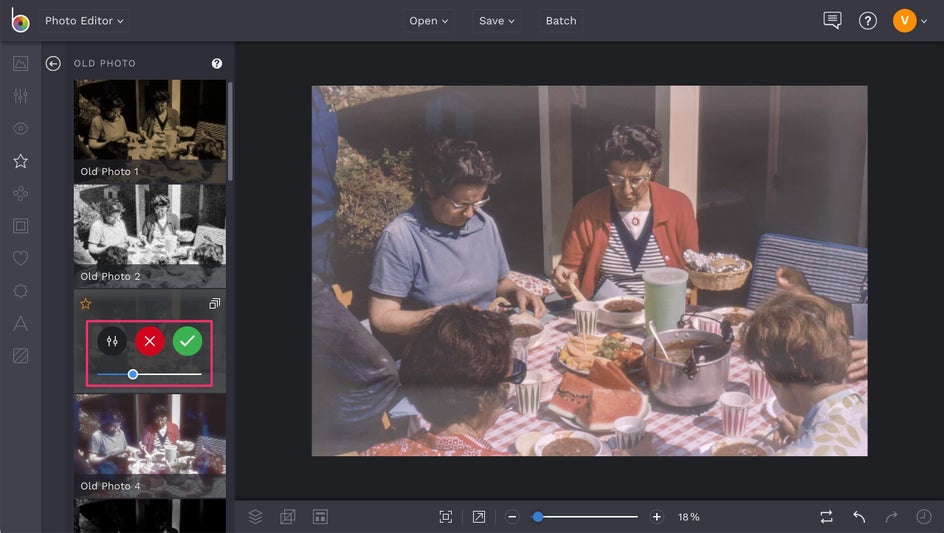944x533 pixels.
Task: Select the Old Photo 1 effect thumbnail
Action: click(x=150, y=131)
